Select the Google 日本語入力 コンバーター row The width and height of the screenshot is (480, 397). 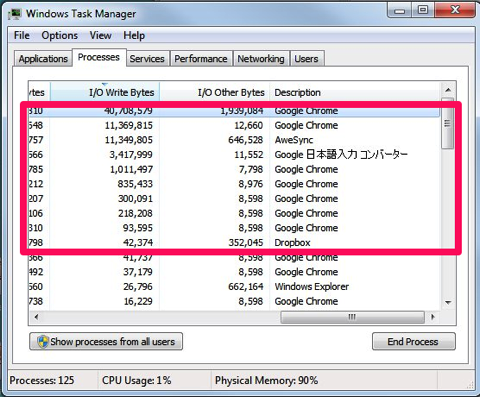pos(234,155)
